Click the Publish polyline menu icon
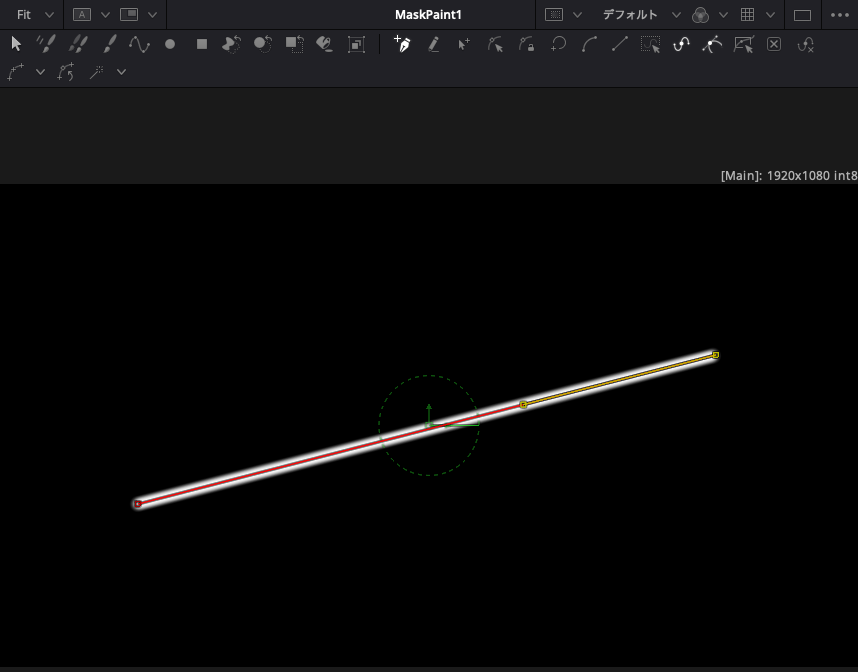 [x=15, y=72]
